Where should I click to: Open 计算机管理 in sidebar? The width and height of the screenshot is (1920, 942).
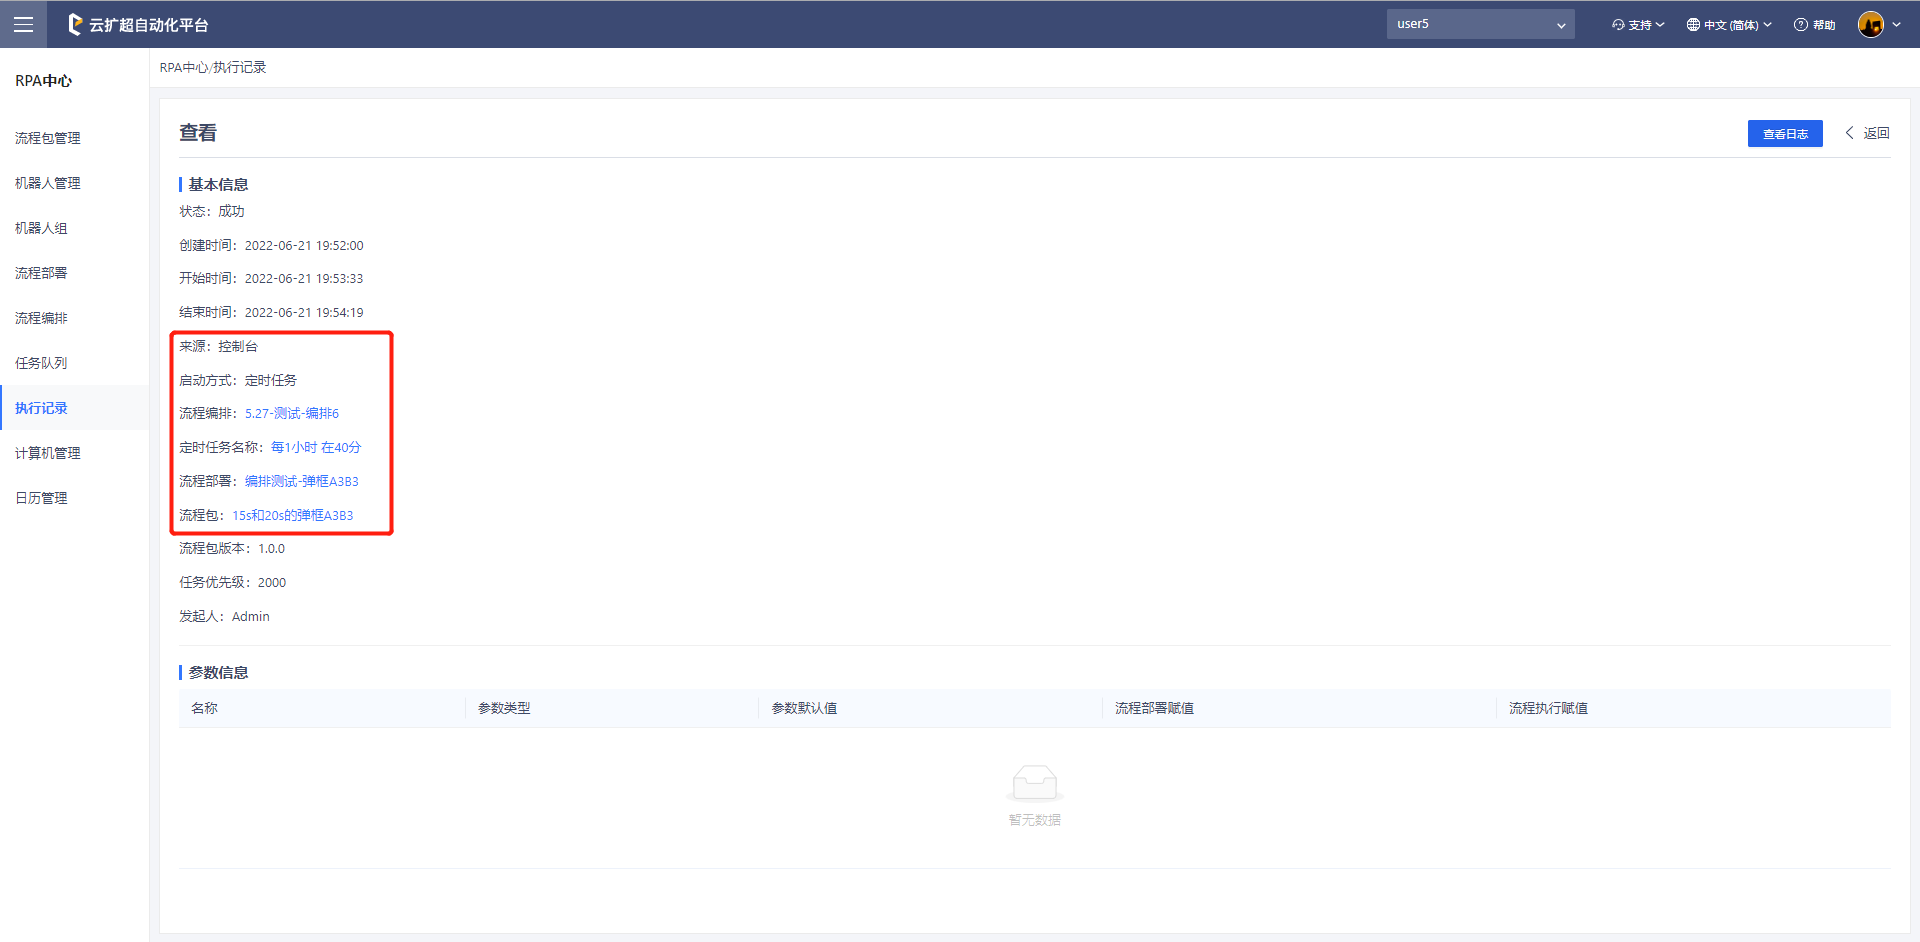[x=48, y=453]
